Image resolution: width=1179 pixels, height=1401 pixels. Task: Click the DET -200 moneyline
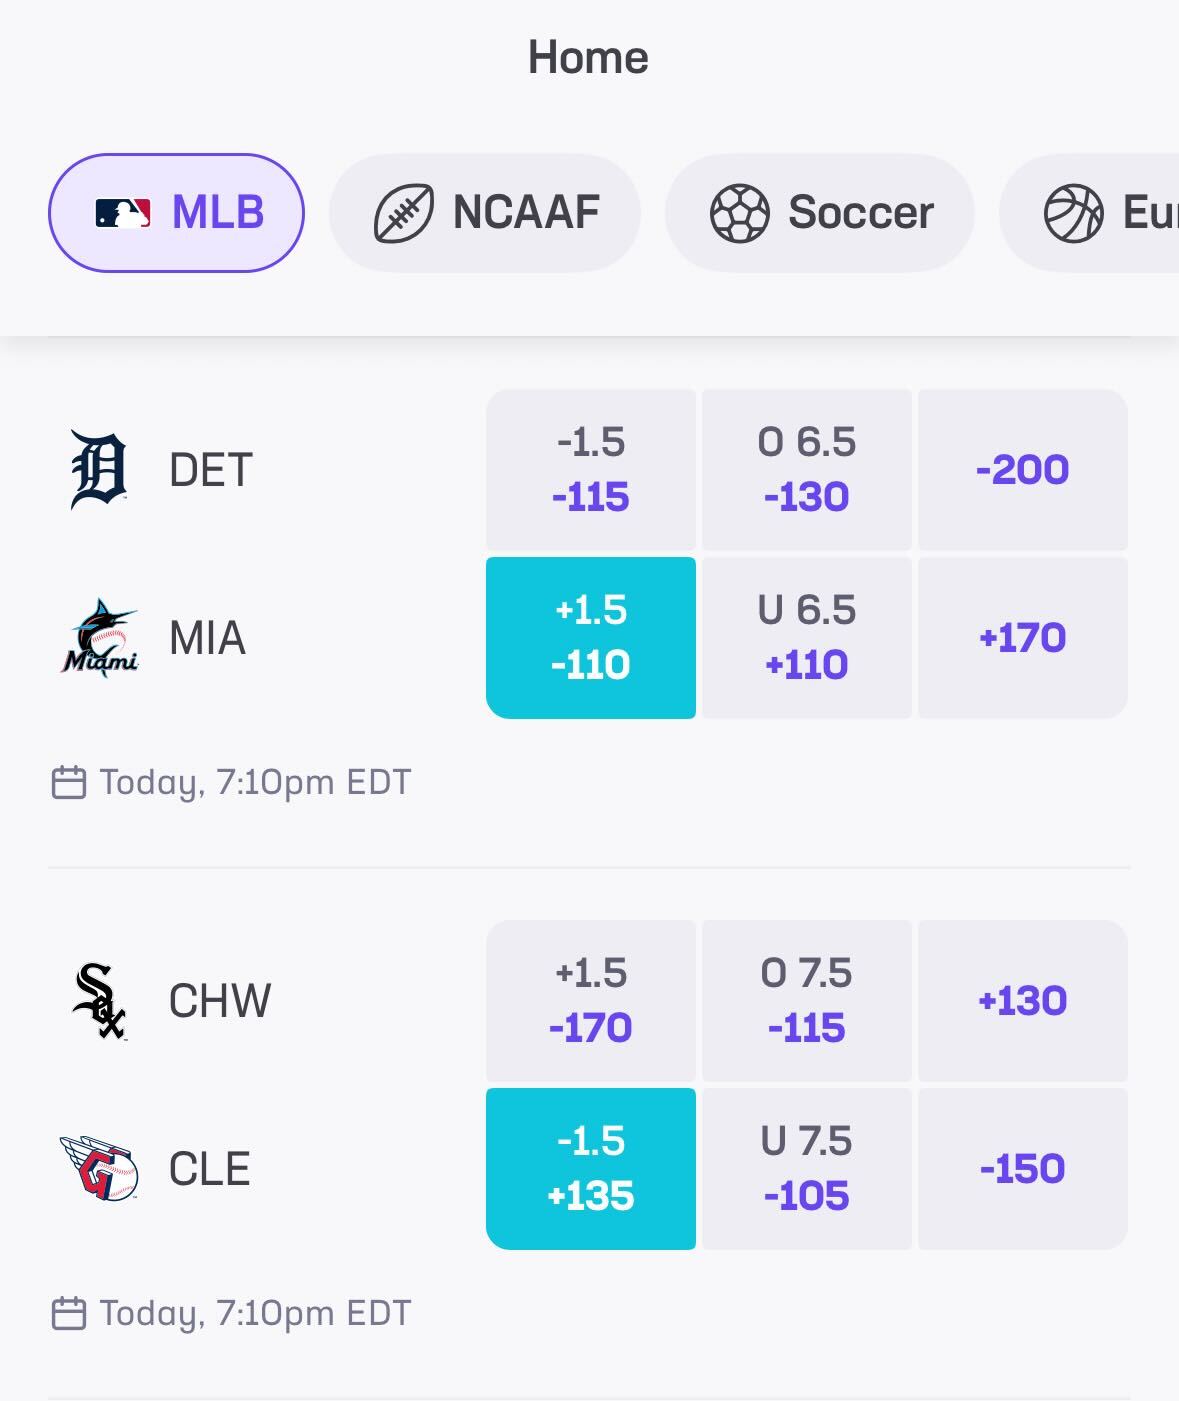click(1023, 468)
